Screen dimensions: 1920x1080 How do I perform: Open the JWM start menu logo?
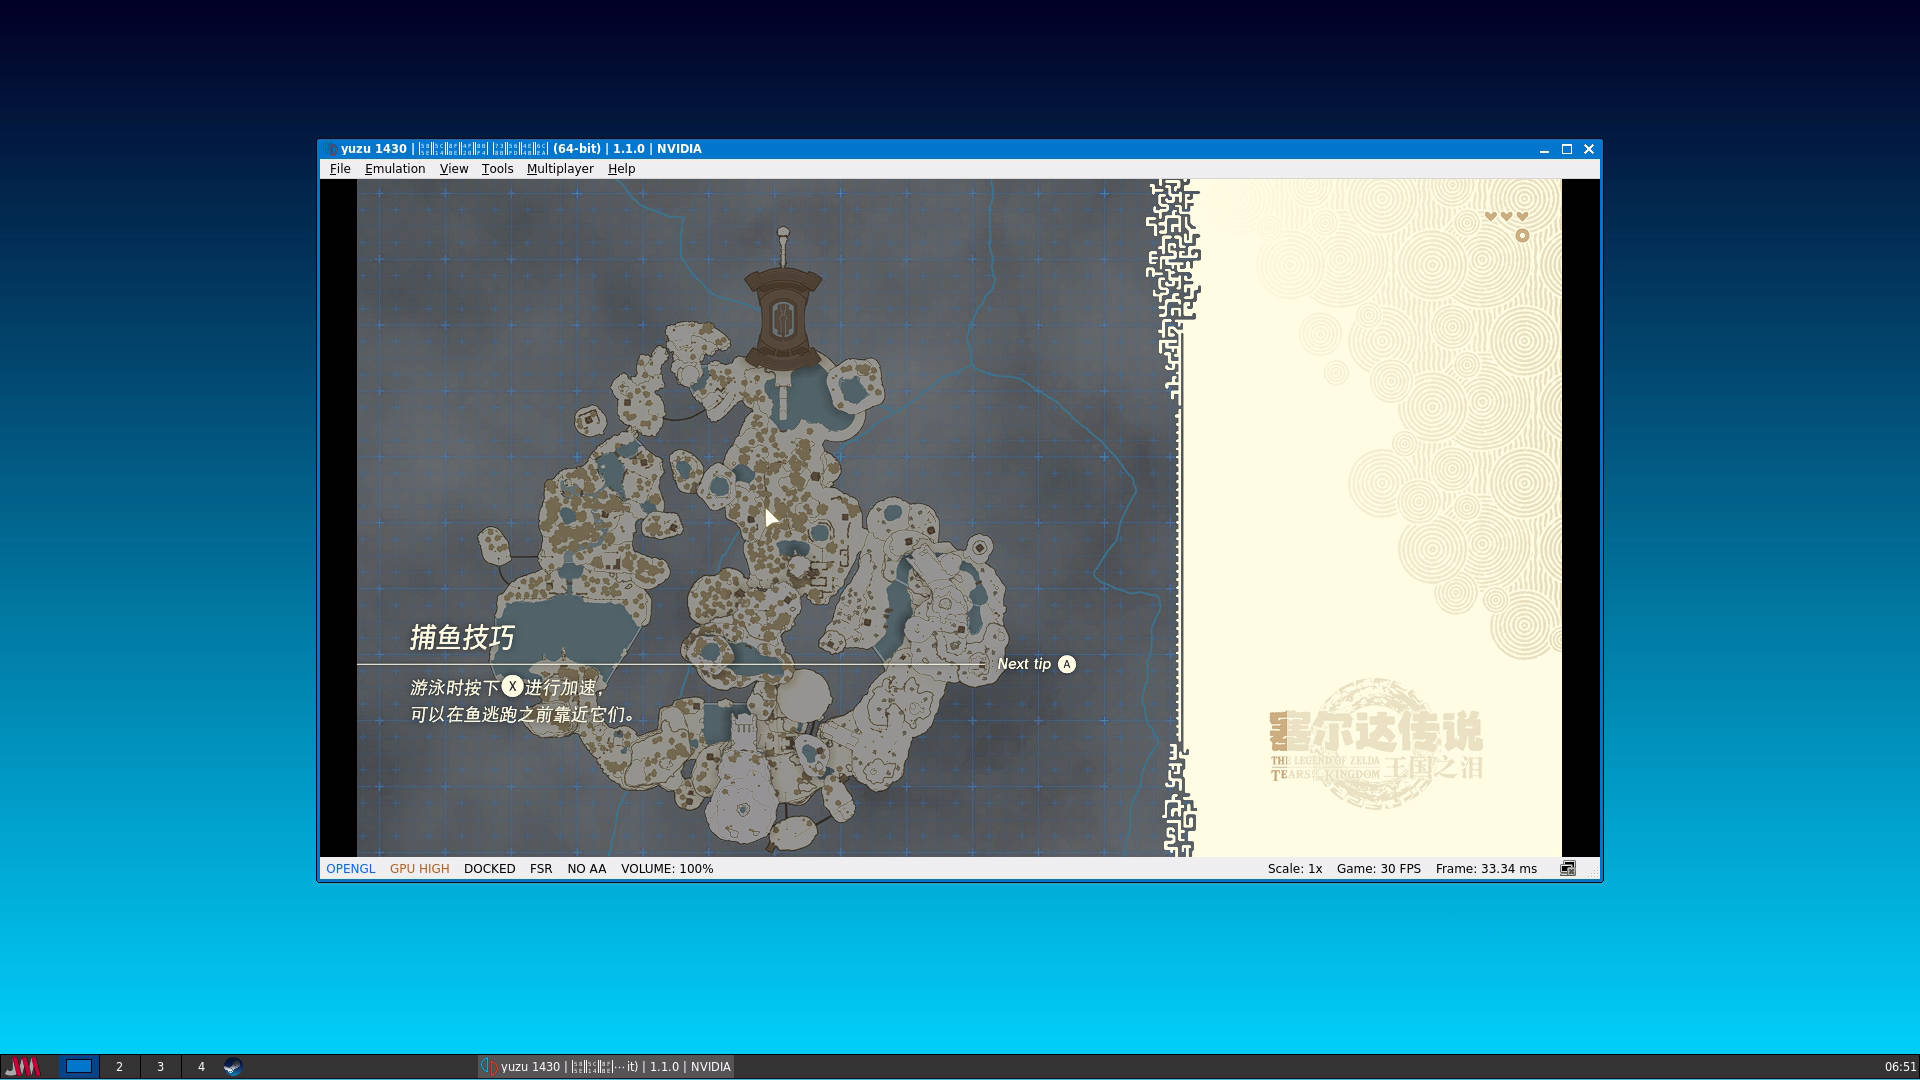tap(22, 1066)
